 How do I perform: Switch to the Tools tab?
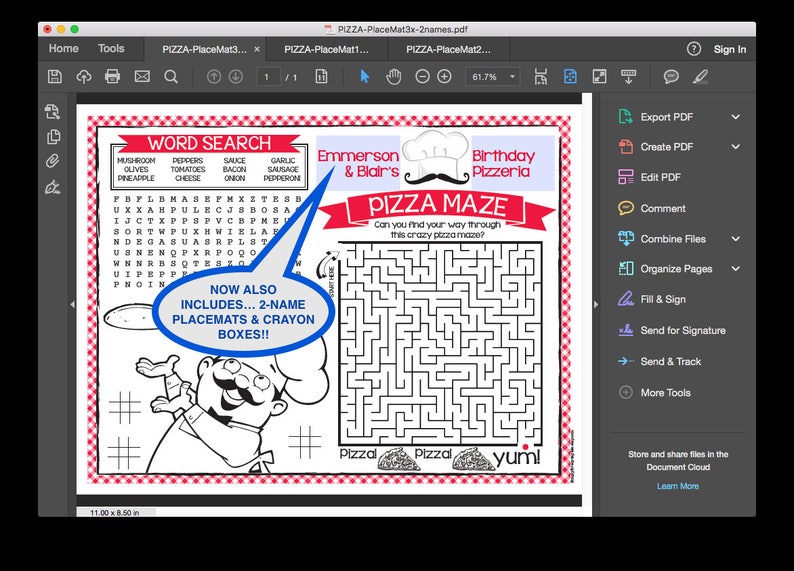111,49
